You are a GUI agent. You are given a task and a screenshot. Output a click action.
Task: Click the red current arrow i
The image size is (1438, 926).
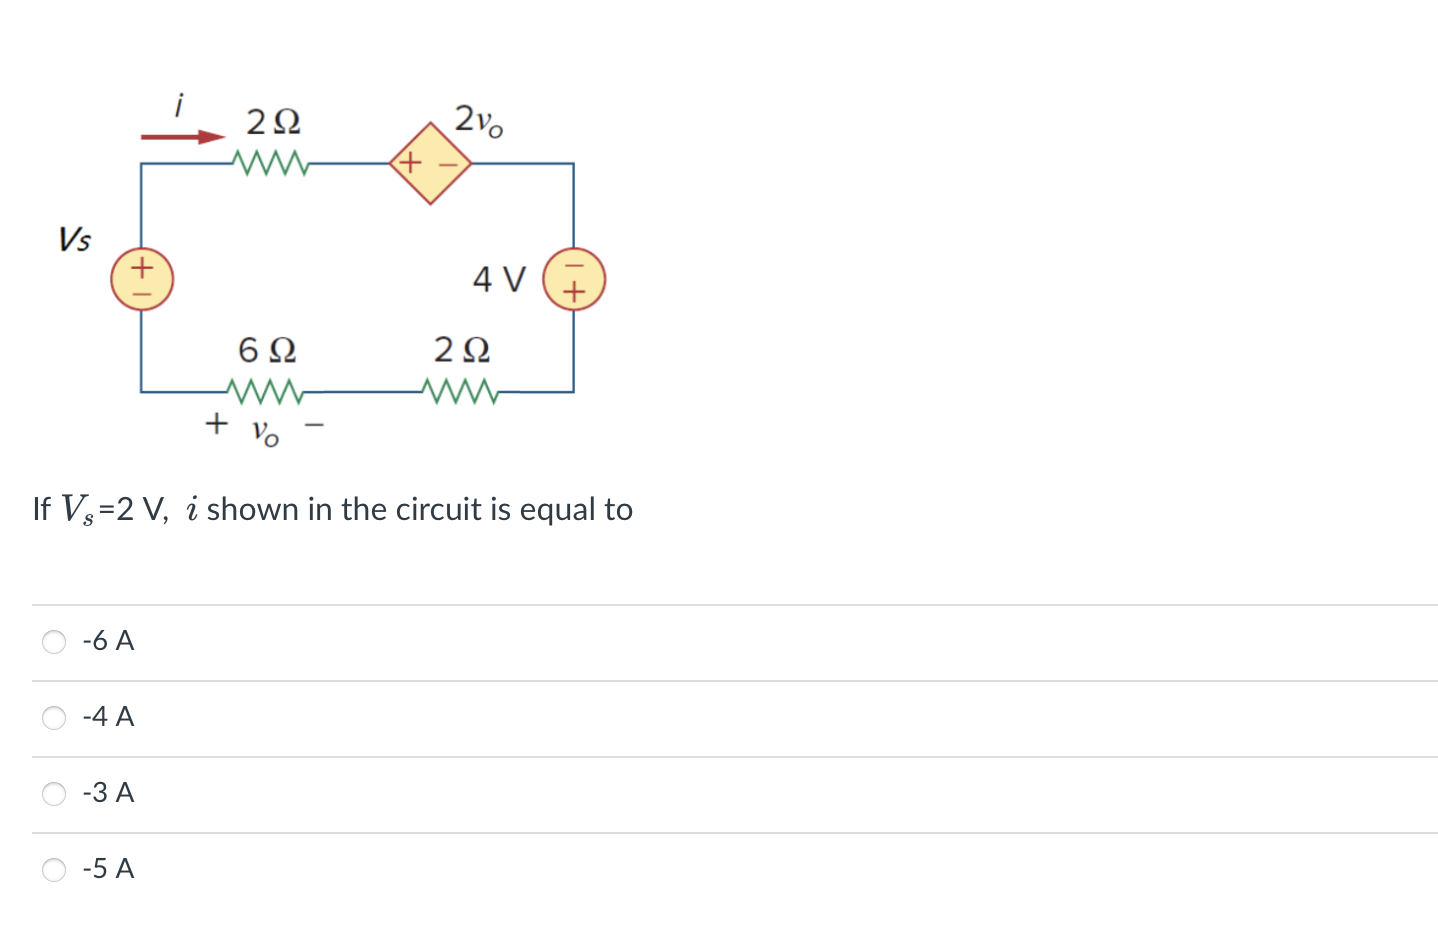coord(183,137)
